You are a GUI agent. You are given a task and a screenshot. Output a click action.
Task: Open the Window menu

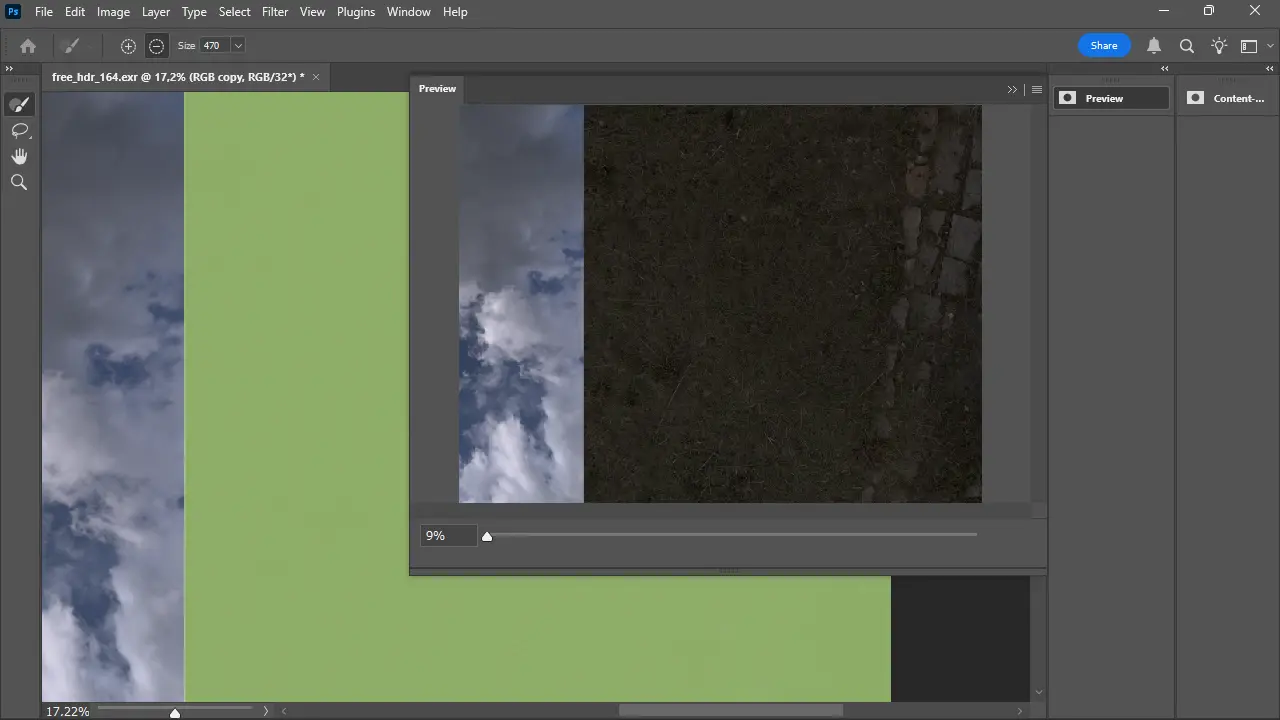[x=409, y=12]
